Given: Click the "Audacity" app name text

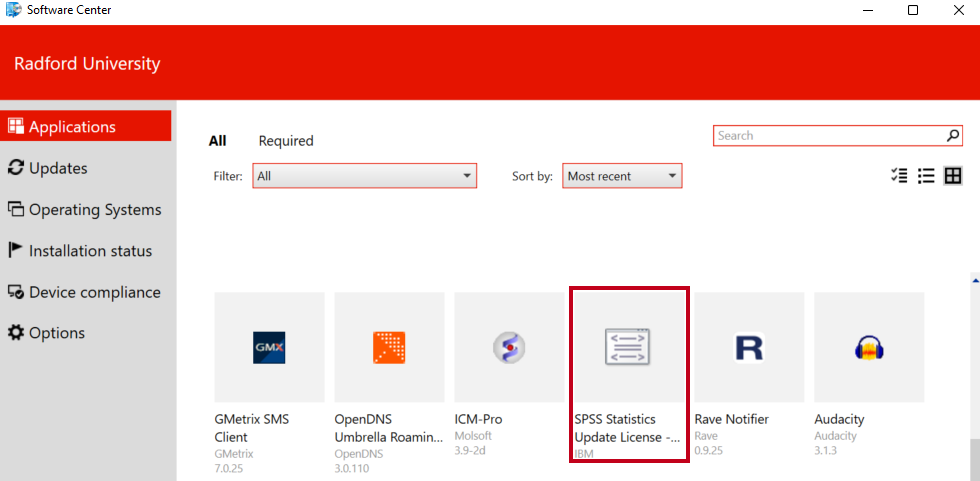Looking at the screenshot, I should (x=839, y=419).
